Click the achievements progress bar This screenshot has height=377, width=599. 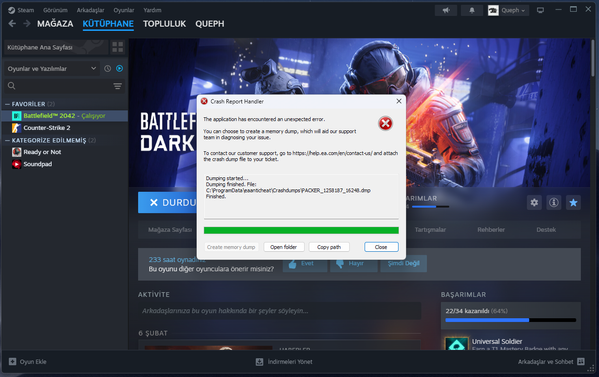510,320
